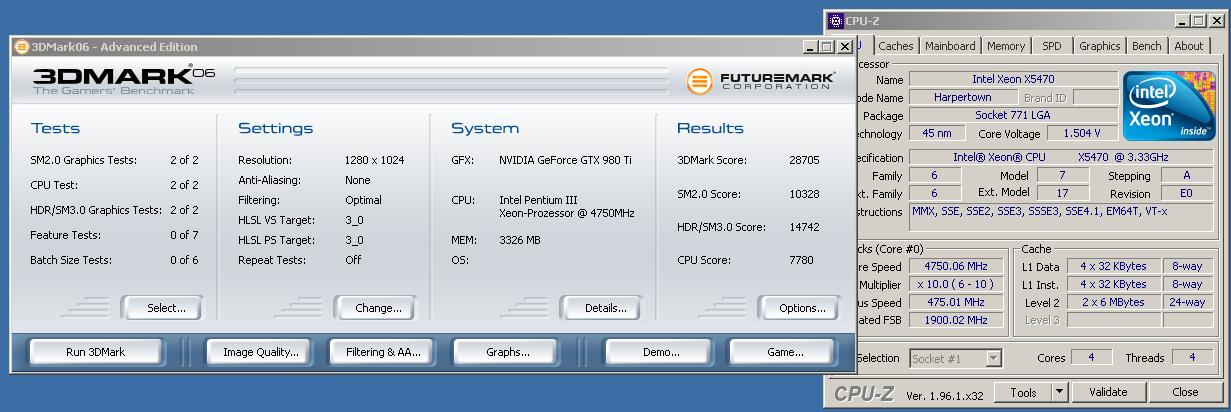The image size is (1231, 412).
Task: Click the Validate button in CPU-Z
Action: [x=1108, y=392]
